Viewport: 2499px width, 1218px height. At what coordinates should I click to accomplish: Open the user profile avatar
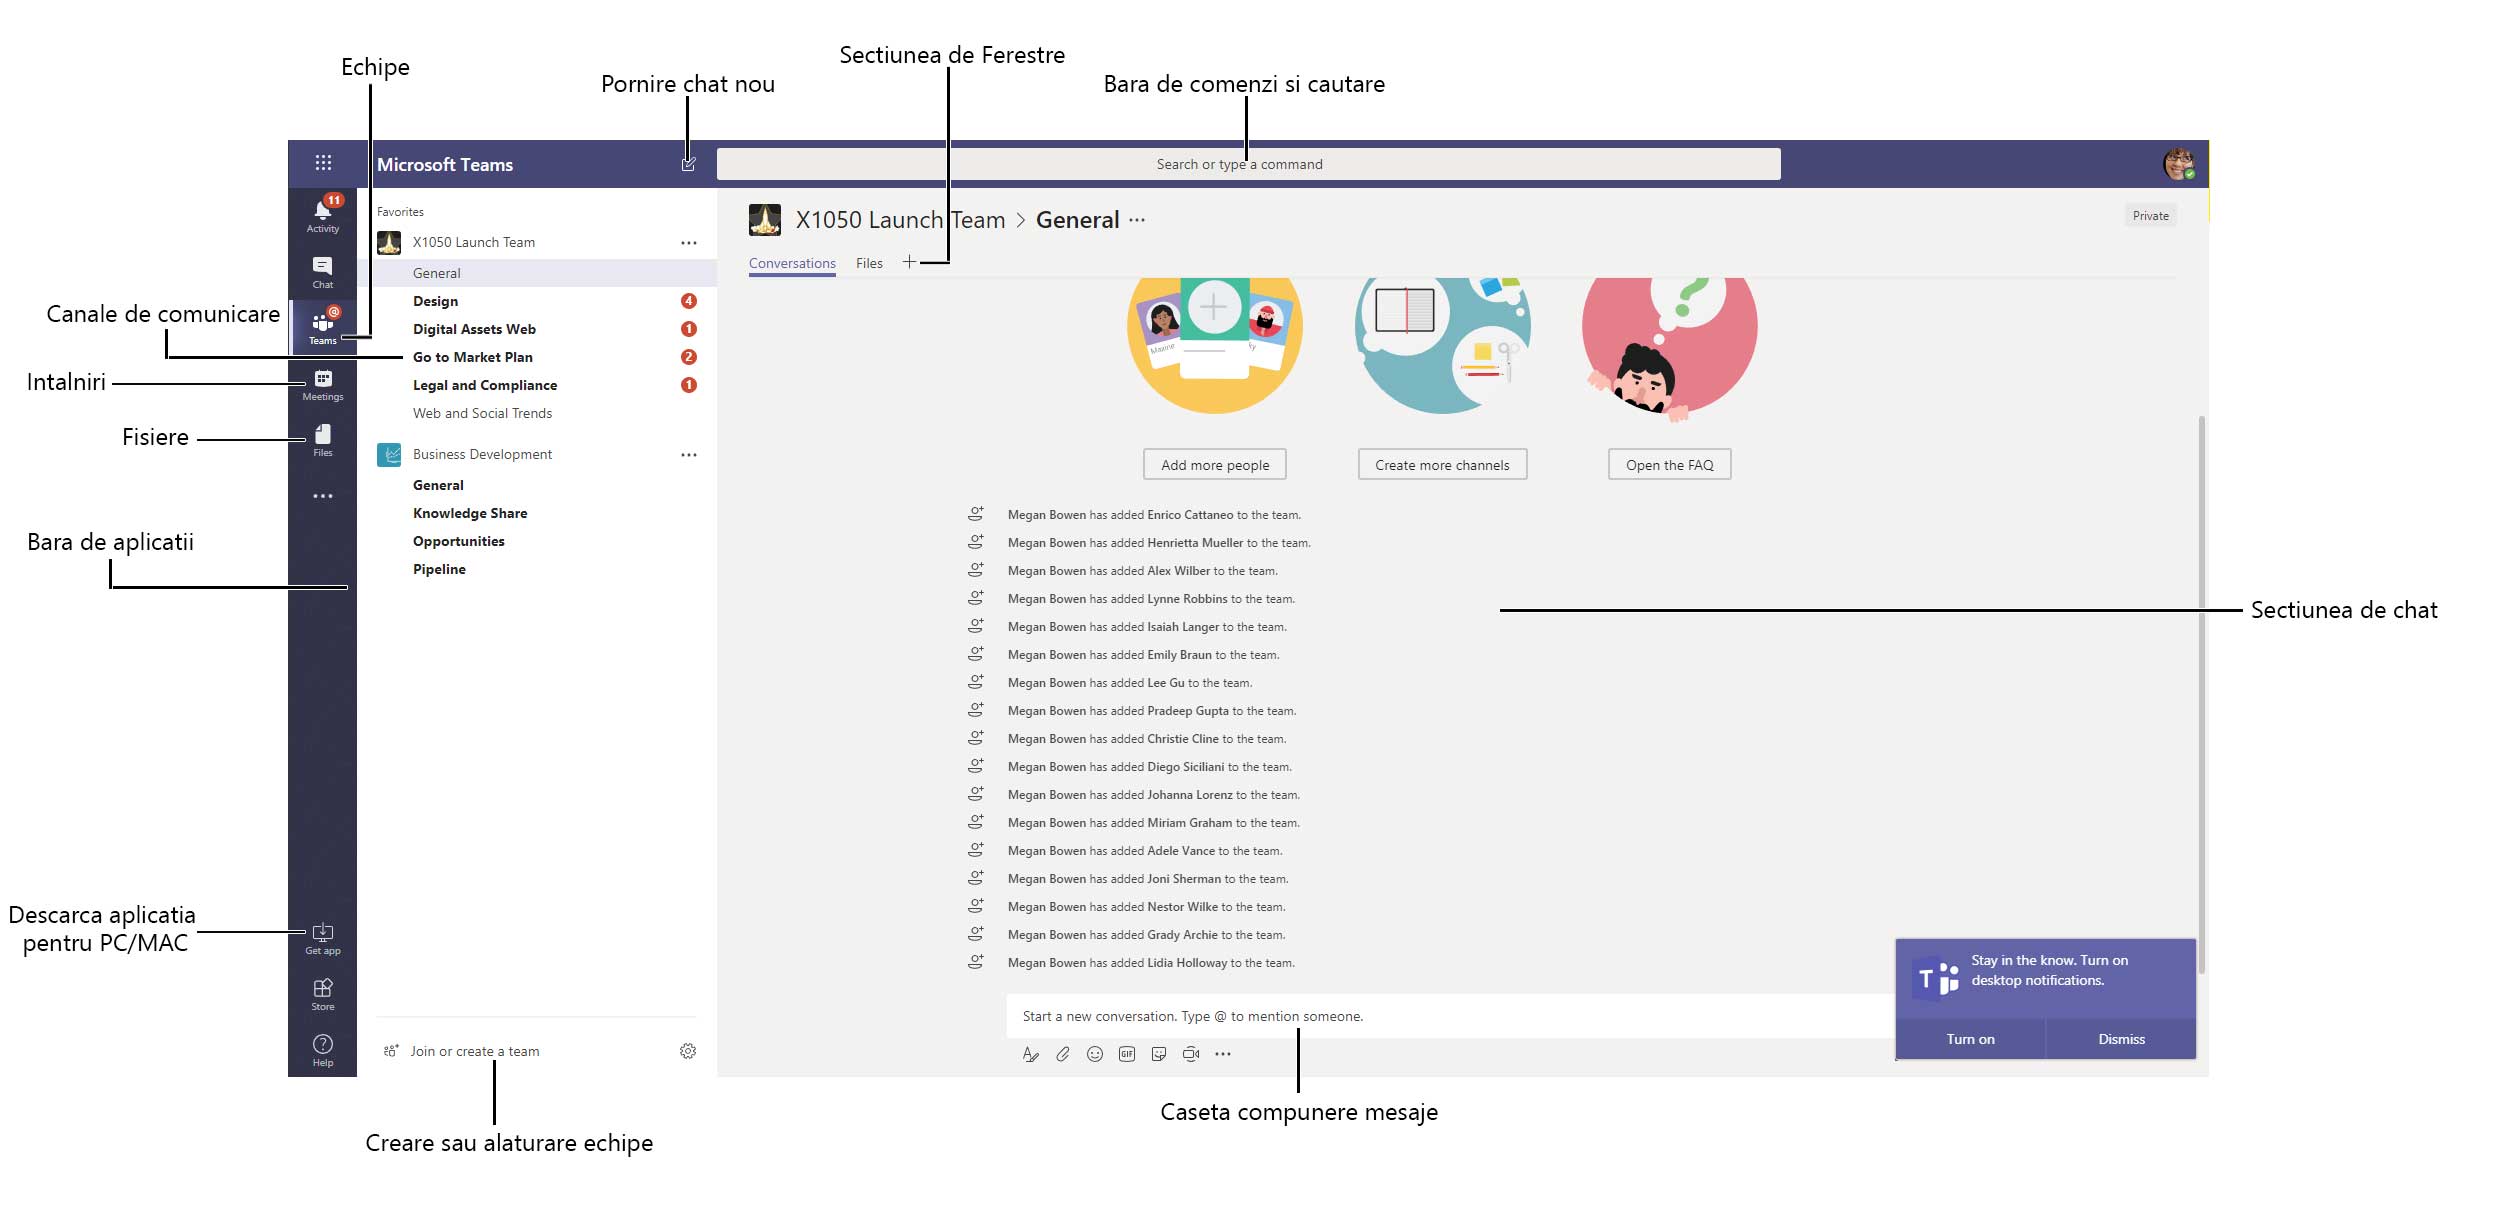pos(2179,163)
